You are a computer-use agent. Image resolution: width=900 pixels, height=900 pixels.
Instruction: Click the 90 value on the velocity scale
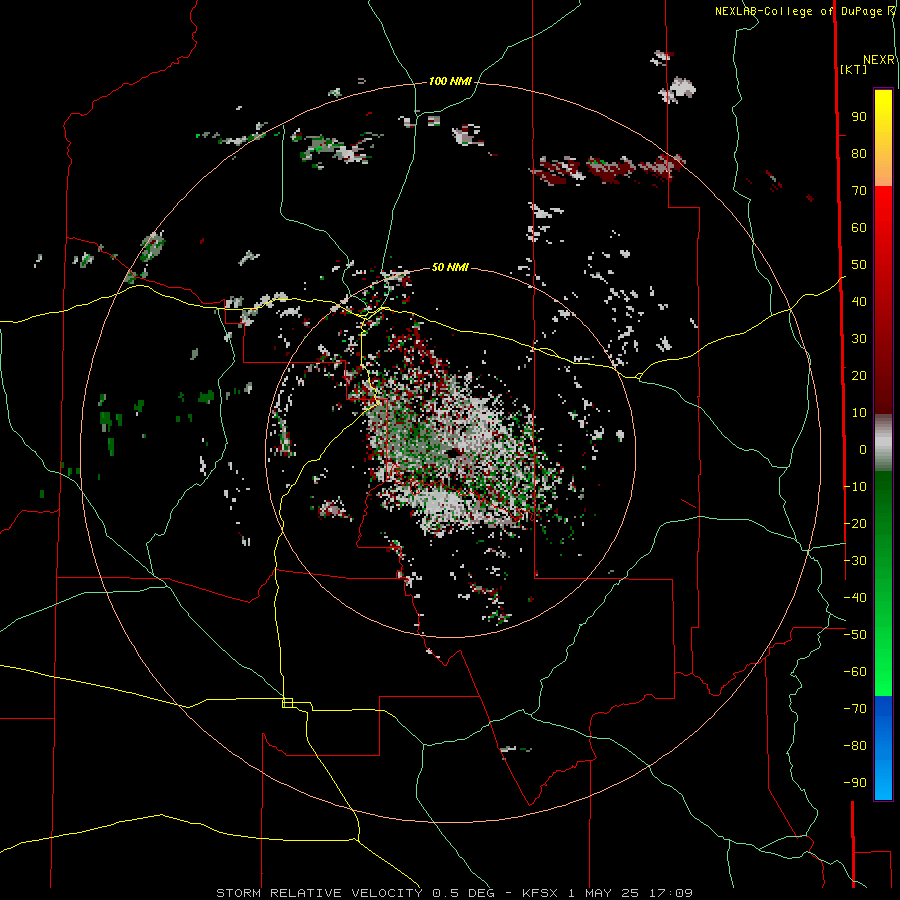coord(859,117)
